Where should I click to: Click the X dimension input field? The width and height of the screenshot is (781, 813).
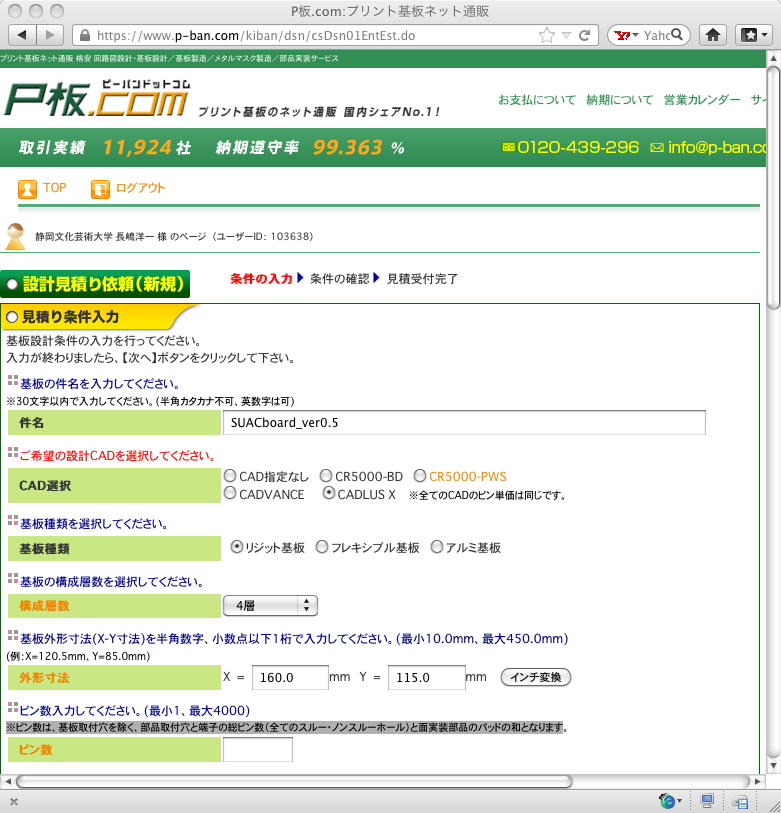(x=290, y=677)
